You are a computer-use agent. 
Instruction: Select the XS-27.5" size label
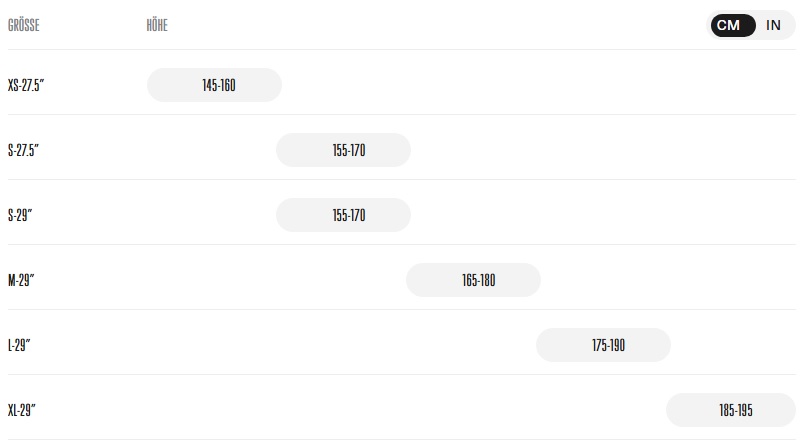coord(27,85)
